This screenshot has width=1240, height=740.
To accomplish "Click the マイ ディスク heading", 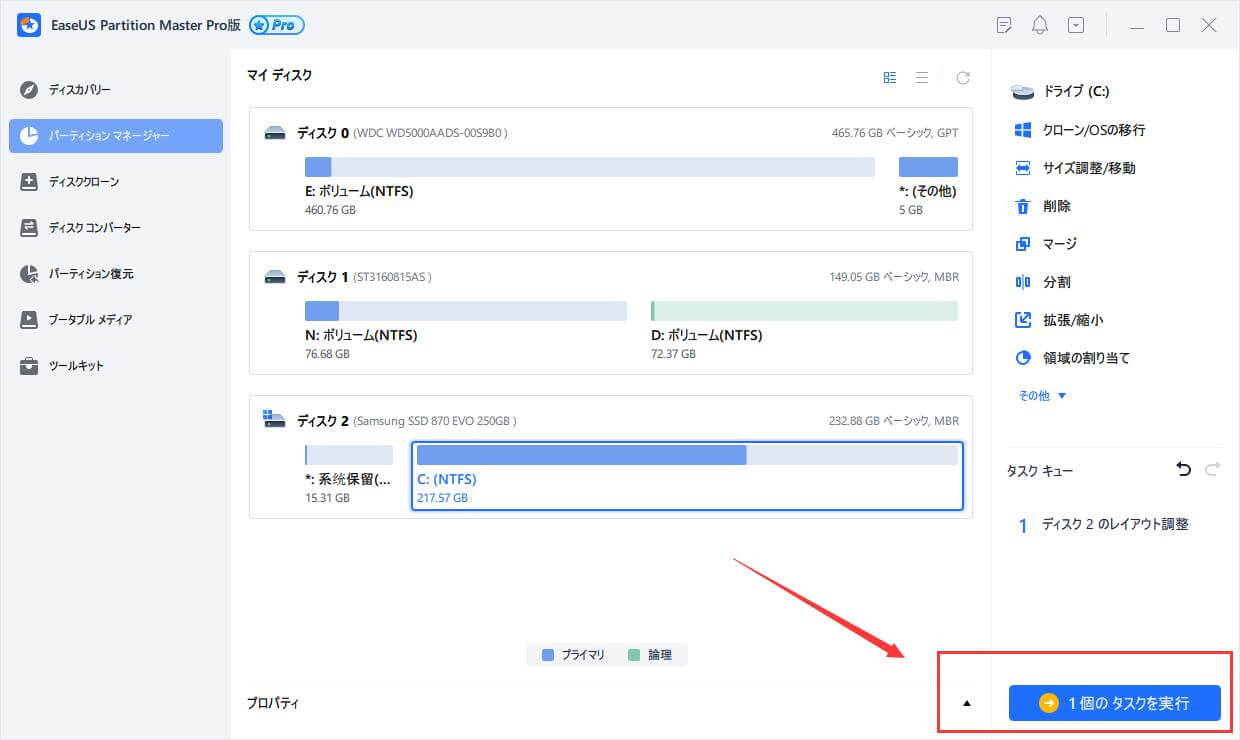I will coord(279,75).
